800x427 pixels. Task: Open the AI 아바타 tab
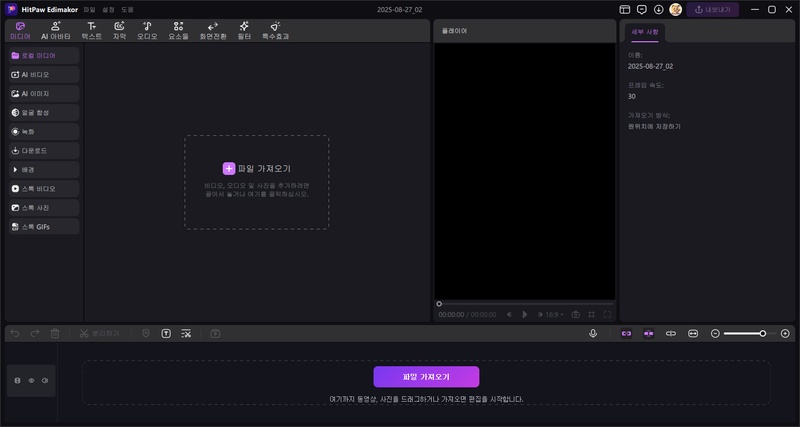pos(56,31)
